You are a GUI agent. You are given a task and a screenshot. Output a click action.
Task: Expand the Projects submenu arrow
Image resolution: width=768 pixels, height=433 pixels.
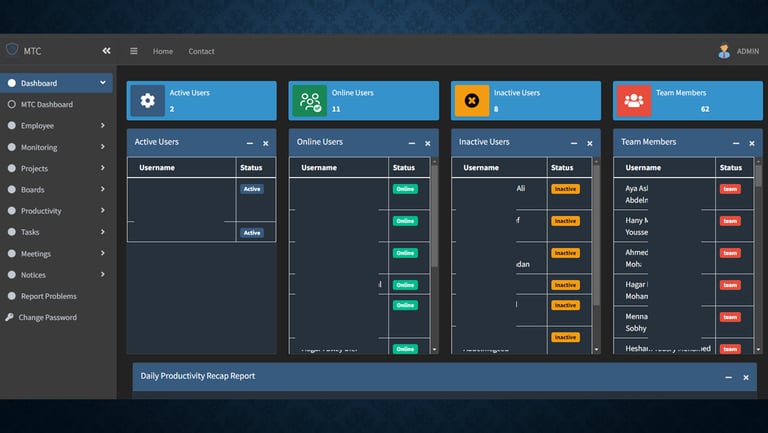[102, 168]
